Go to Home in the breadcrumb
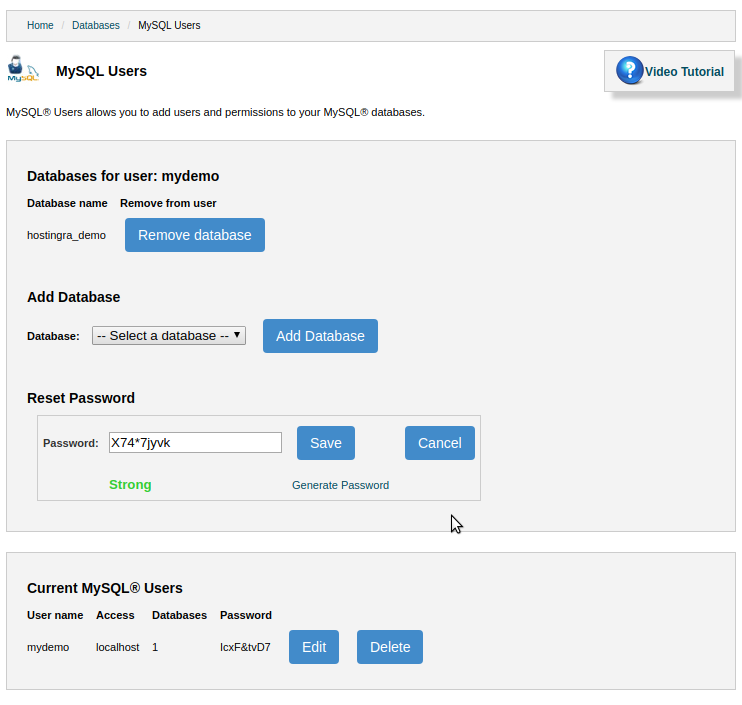The width and height of the screenshot is (742, 705). coord(40,25)
